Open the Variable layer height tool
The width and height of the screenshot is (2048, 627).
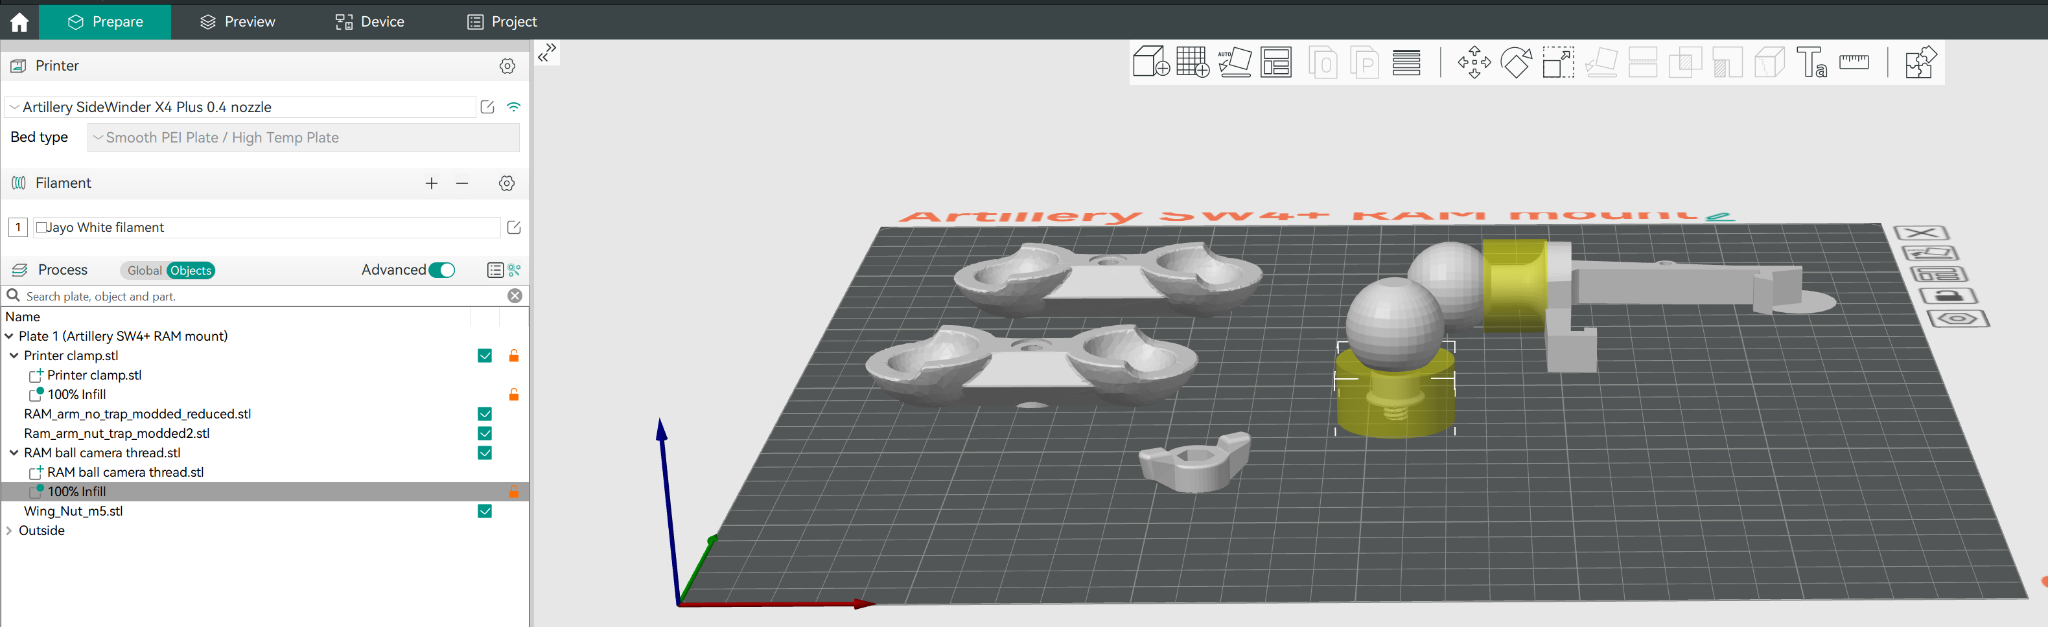(x=1406, y=62)
